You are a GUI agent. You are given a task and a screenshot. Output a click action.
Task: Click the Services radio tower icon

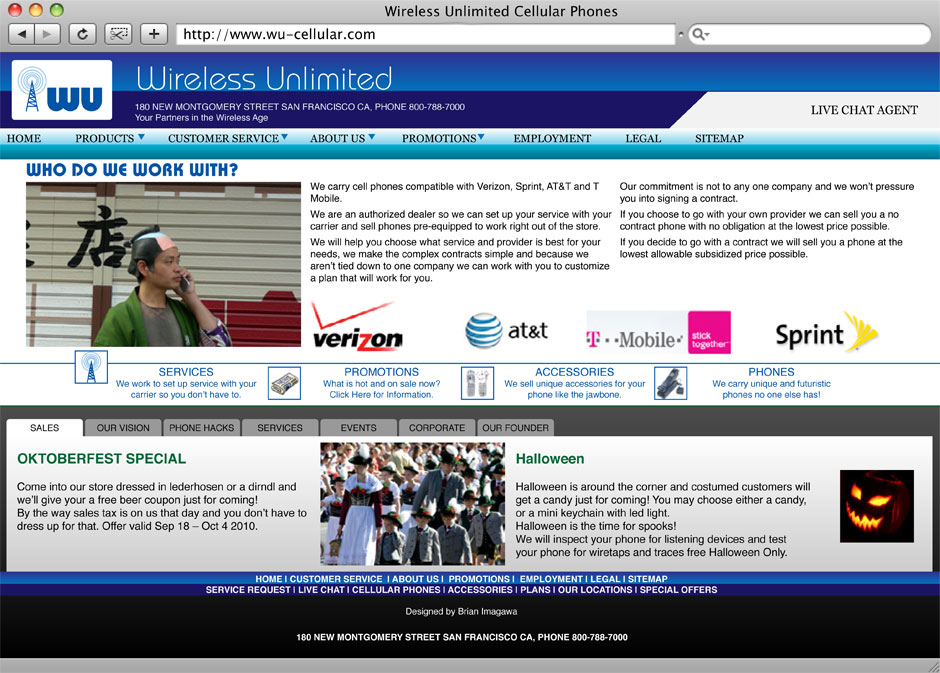click(x=91, y=367)
